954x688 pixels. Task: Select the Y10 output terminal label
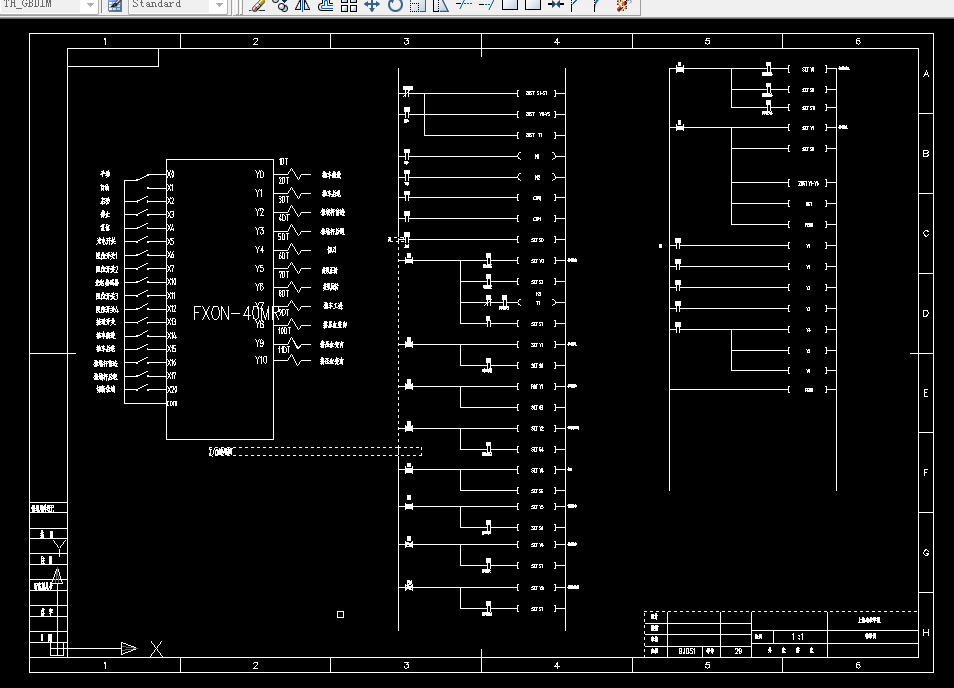[261, 360]
